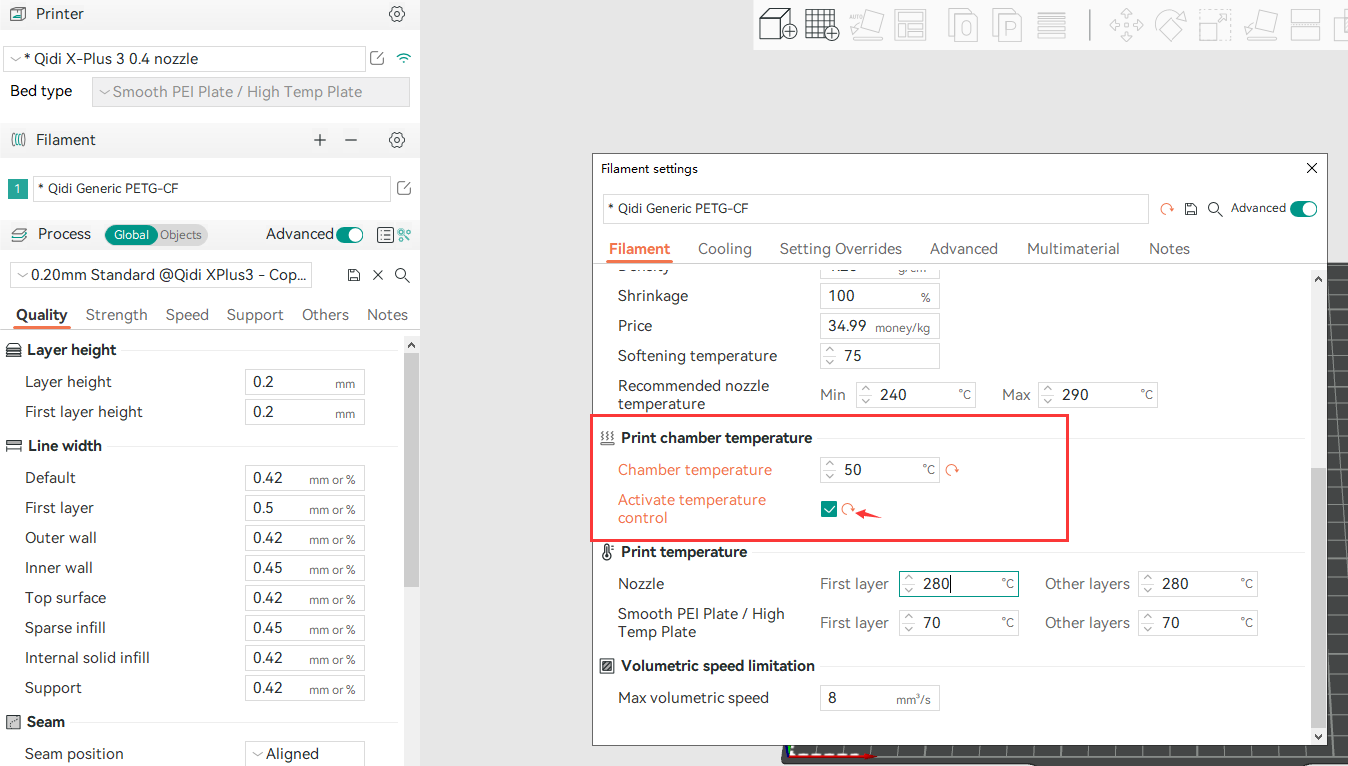
Task: Click the printer Wi-Fi connection icon
Action: coord(404,59)
